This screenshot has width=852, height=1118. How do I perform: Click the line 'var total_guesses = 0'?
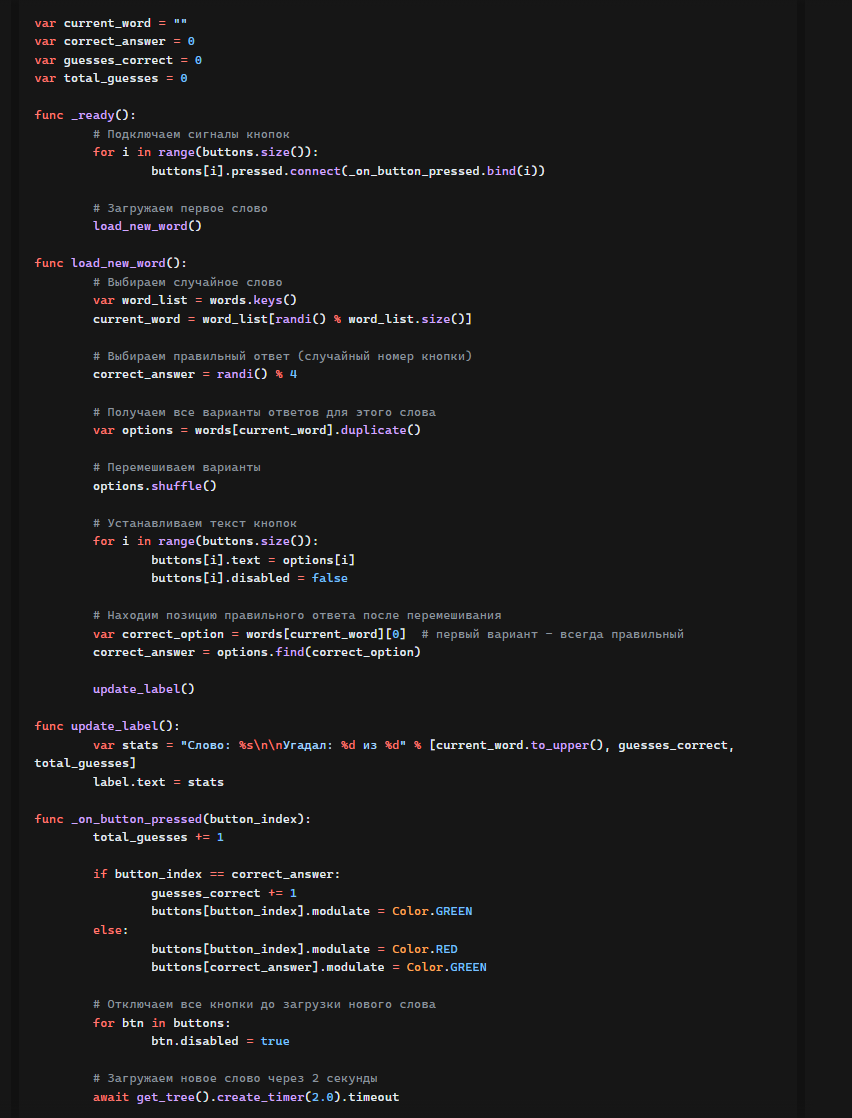111,78
